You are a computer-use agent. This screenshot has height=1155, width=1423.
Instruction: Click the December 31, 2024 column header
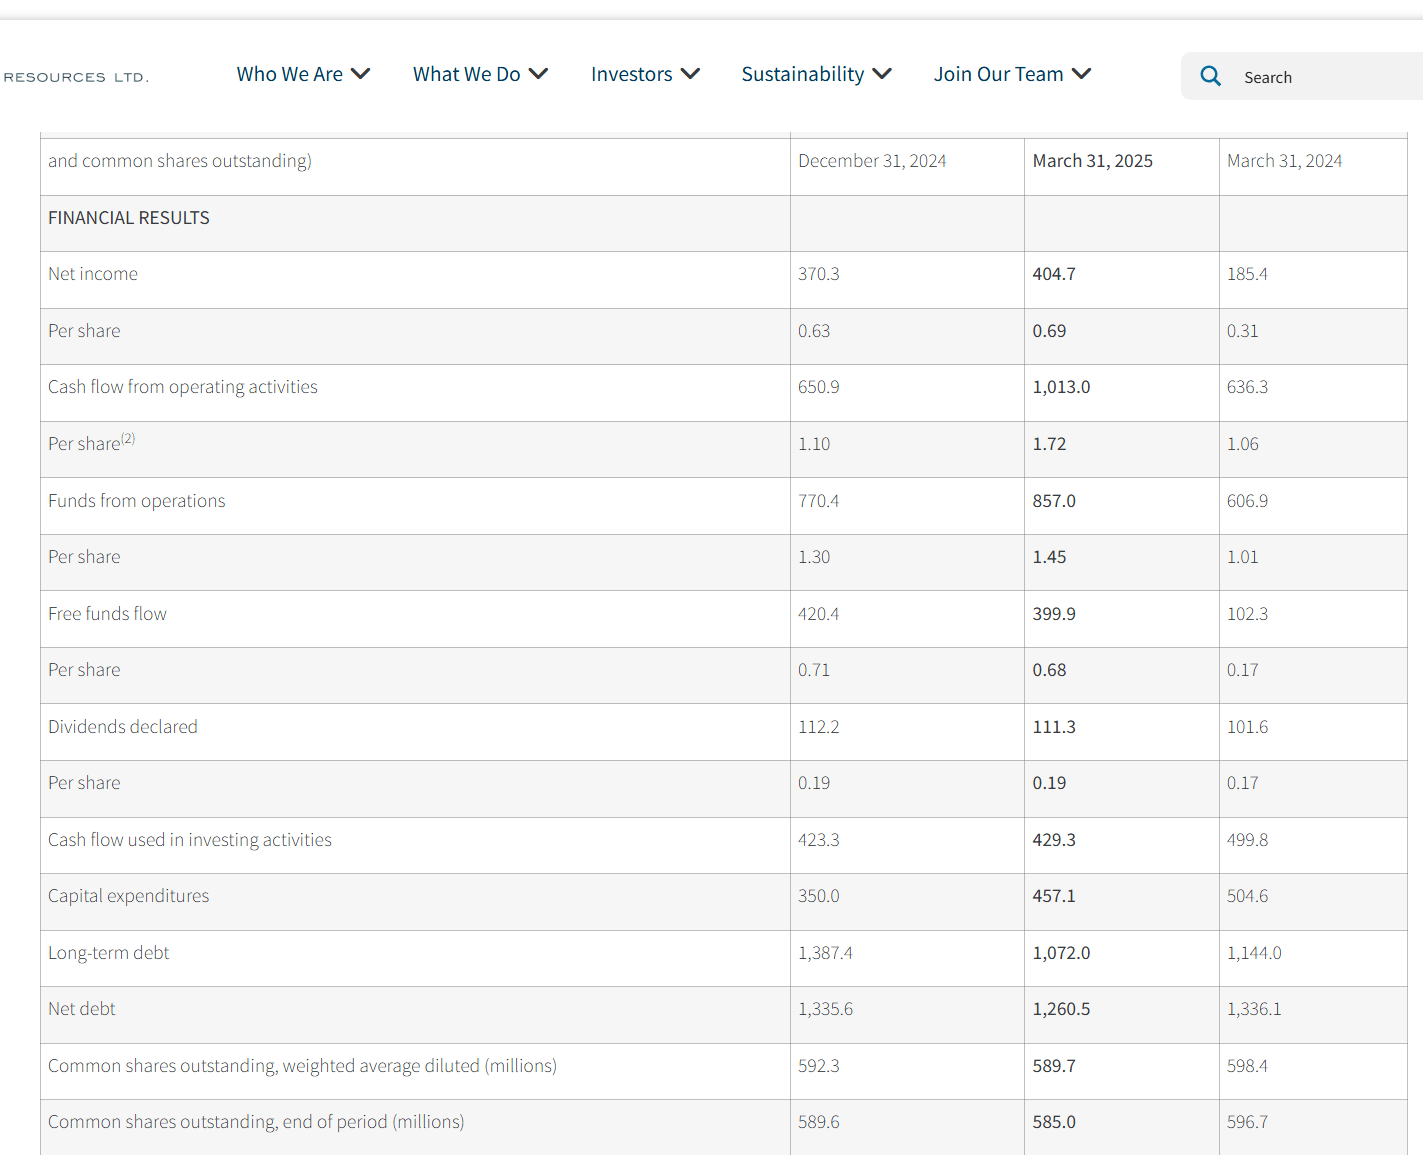(x=871, y=161)
